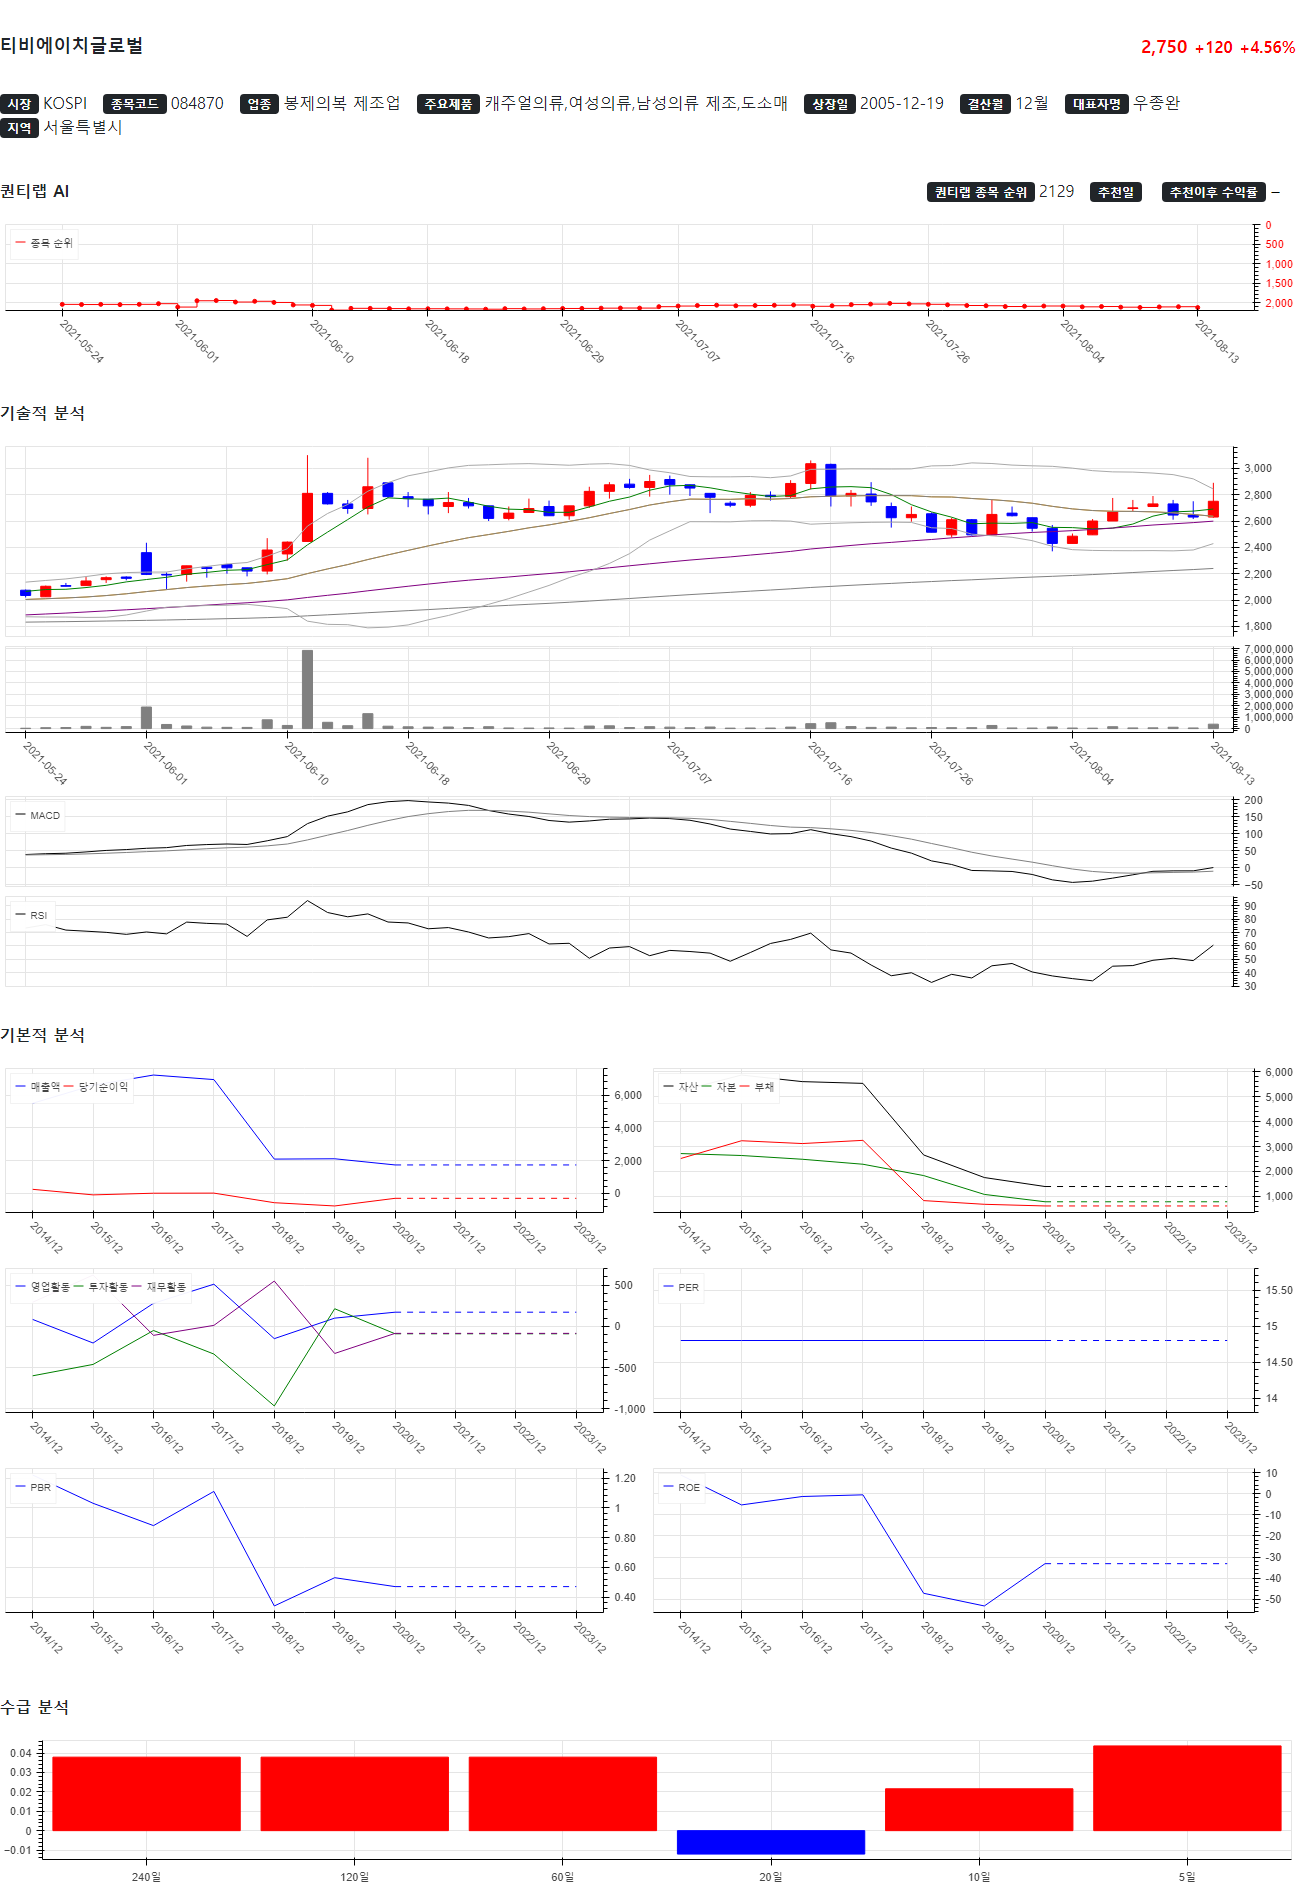Click the blue negative bar above 20일
The height and width of the screenshot is (1893, 1296).
point(771,1842)
